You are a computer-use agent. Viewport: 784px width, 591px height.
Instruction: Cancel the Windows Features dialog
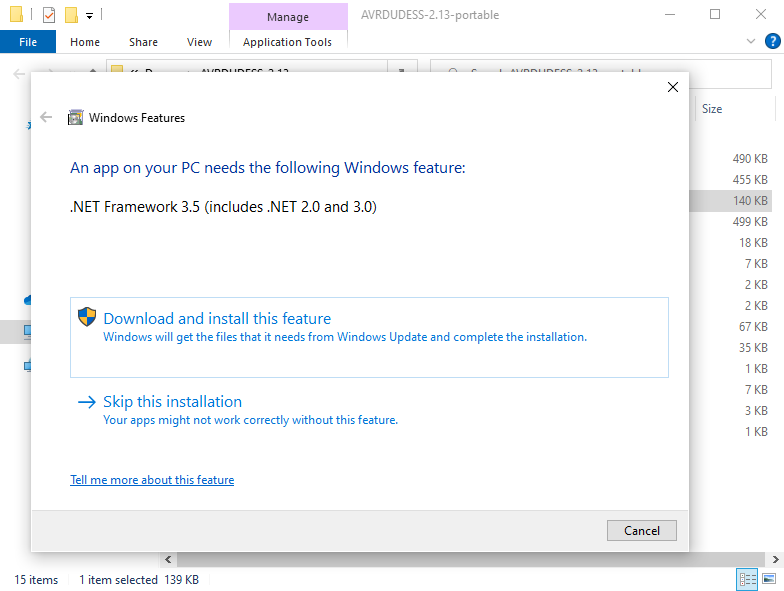point(642,530)
